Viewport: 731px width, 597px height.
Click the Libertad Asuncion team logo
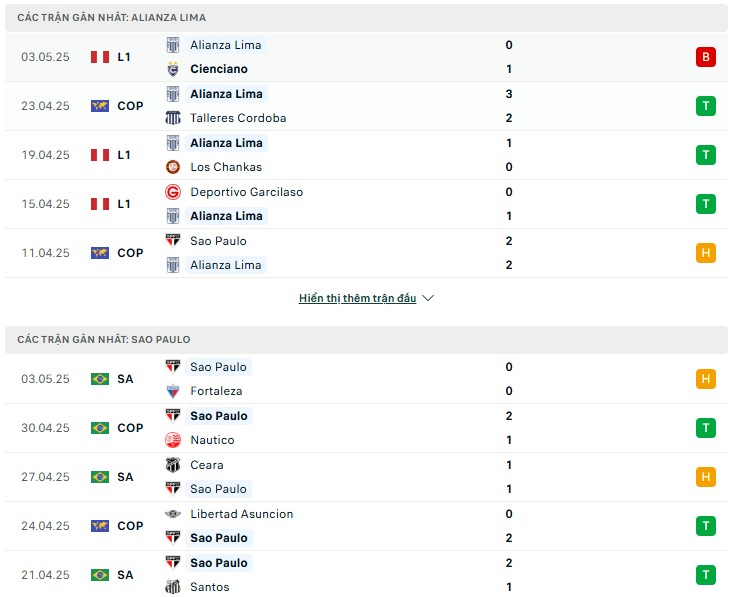pyautogui.click(x=173, y=514)
